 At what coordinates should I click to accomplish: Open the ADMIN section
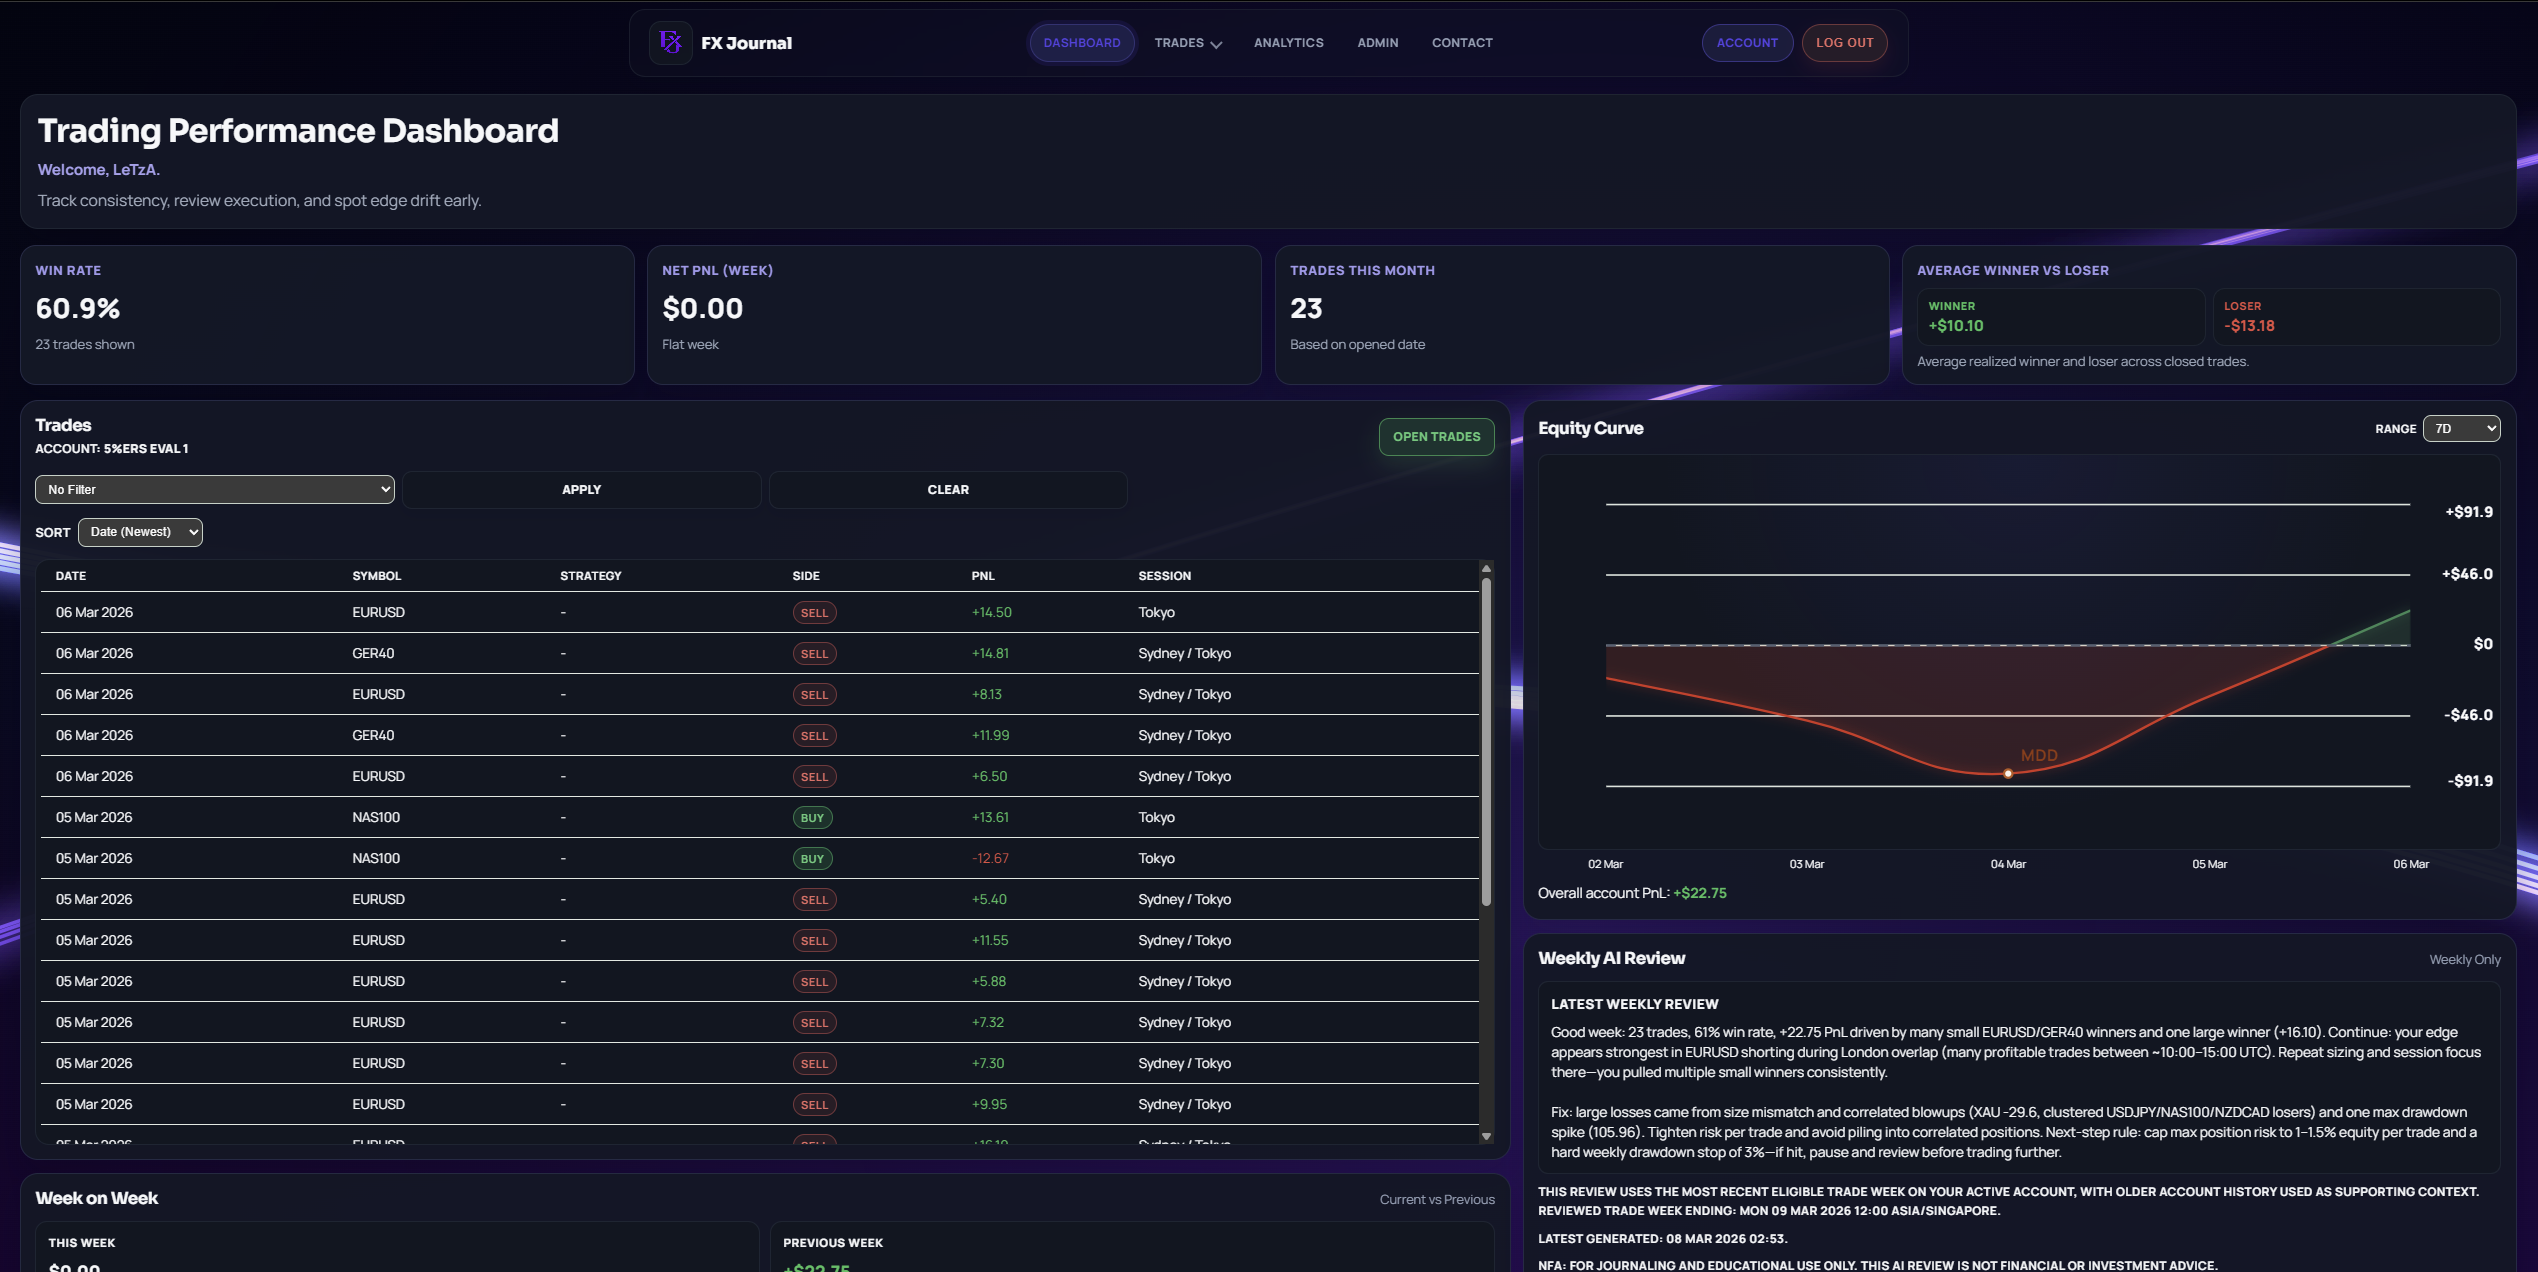pos(1377,43)
